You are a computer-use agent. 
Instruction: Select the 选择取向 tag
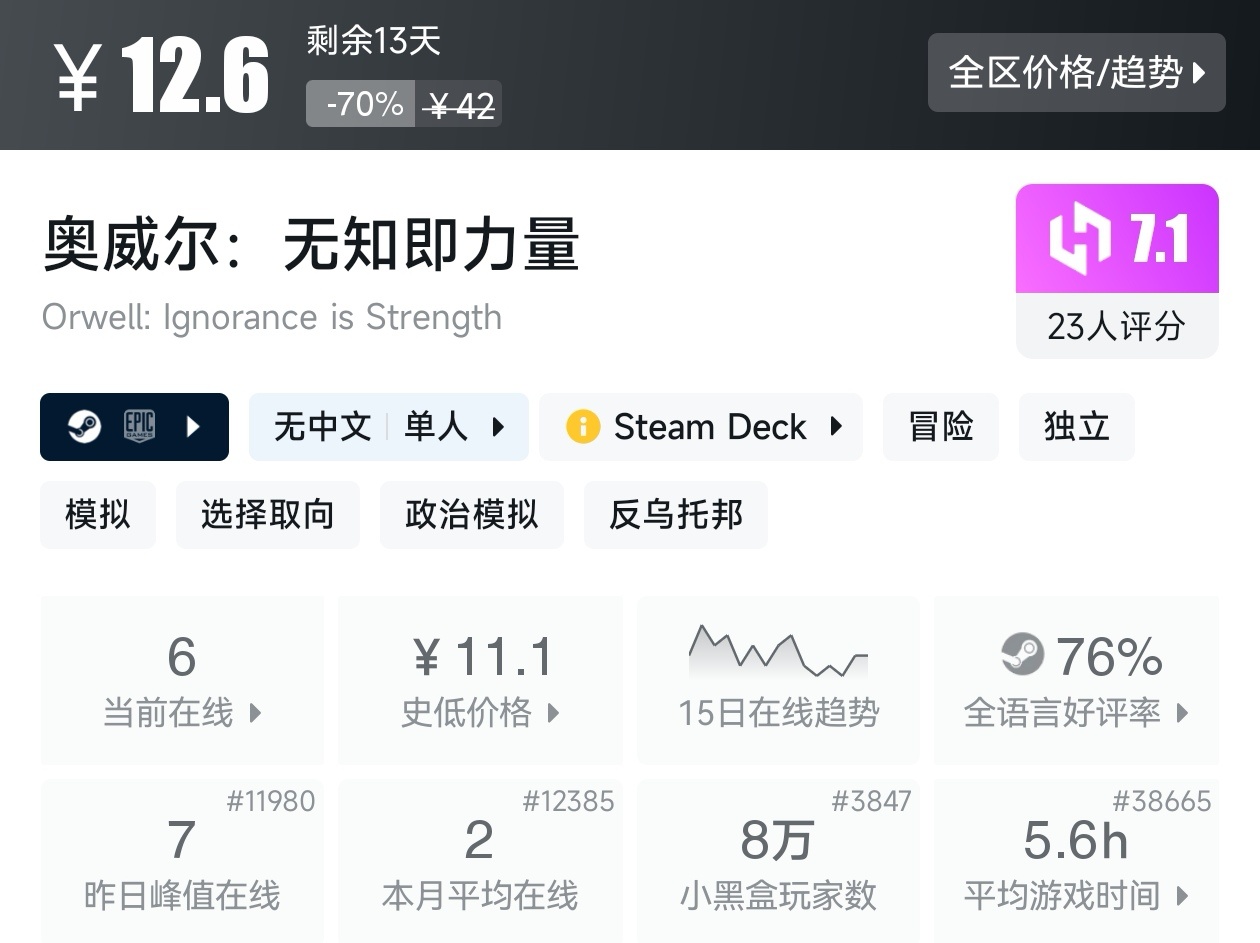click(267, 515)
